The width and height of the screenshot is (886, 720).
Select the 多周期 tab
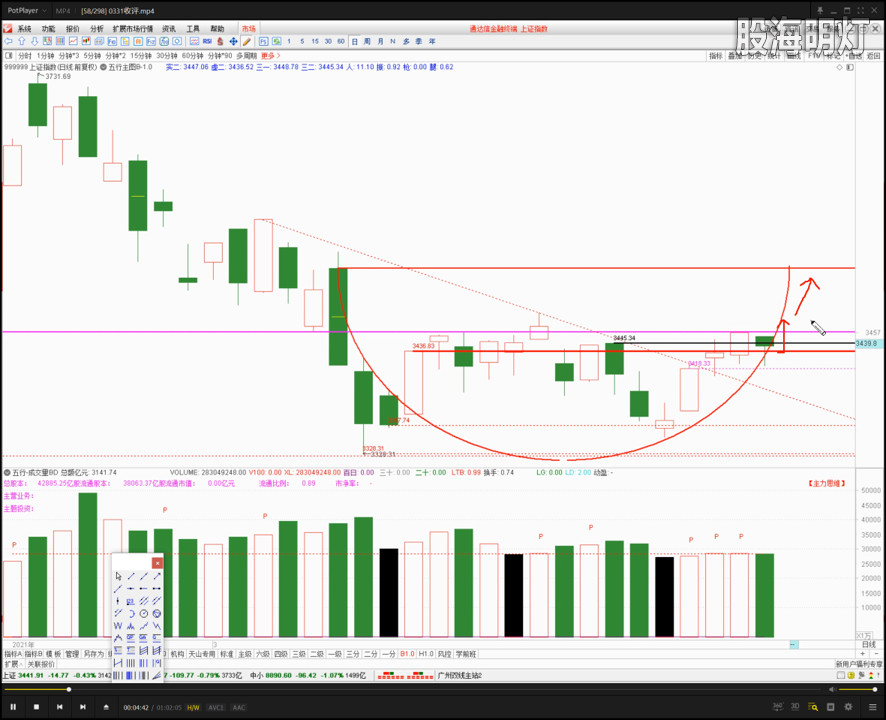[246, 55]
